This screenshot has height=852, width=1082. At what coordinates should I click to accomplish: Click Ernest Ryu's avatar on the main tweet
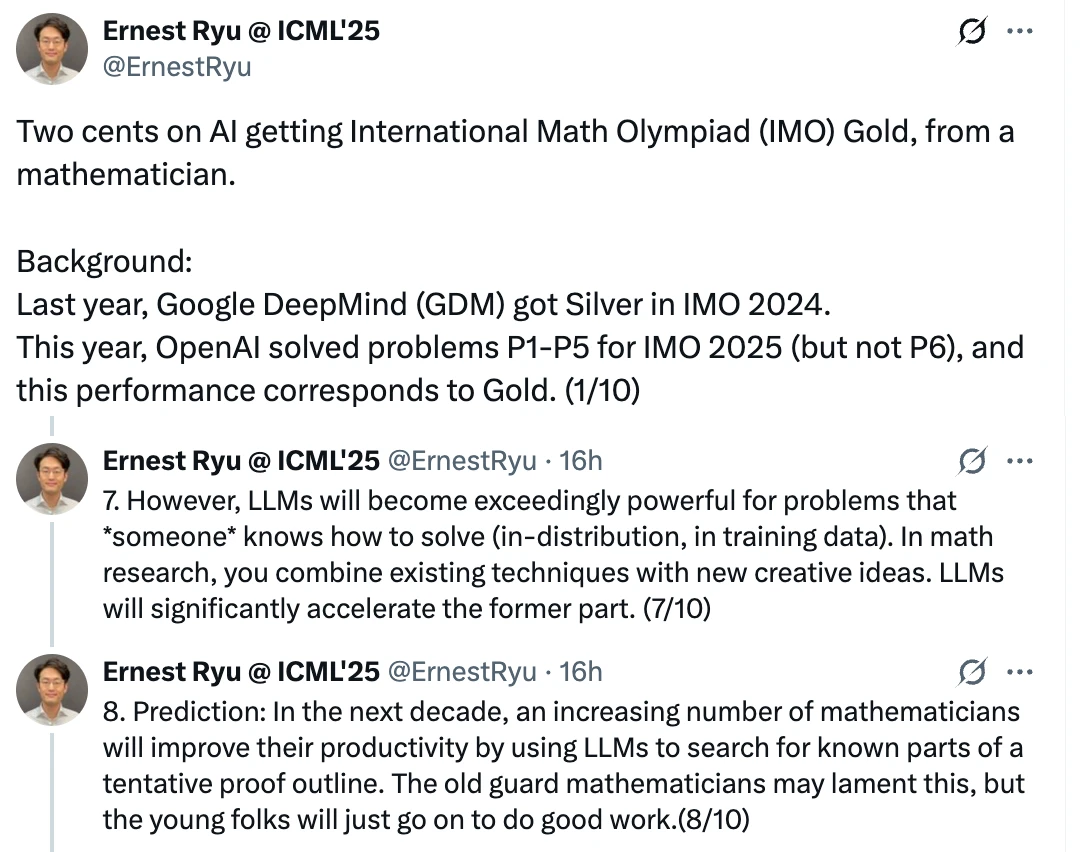[53, 49]
